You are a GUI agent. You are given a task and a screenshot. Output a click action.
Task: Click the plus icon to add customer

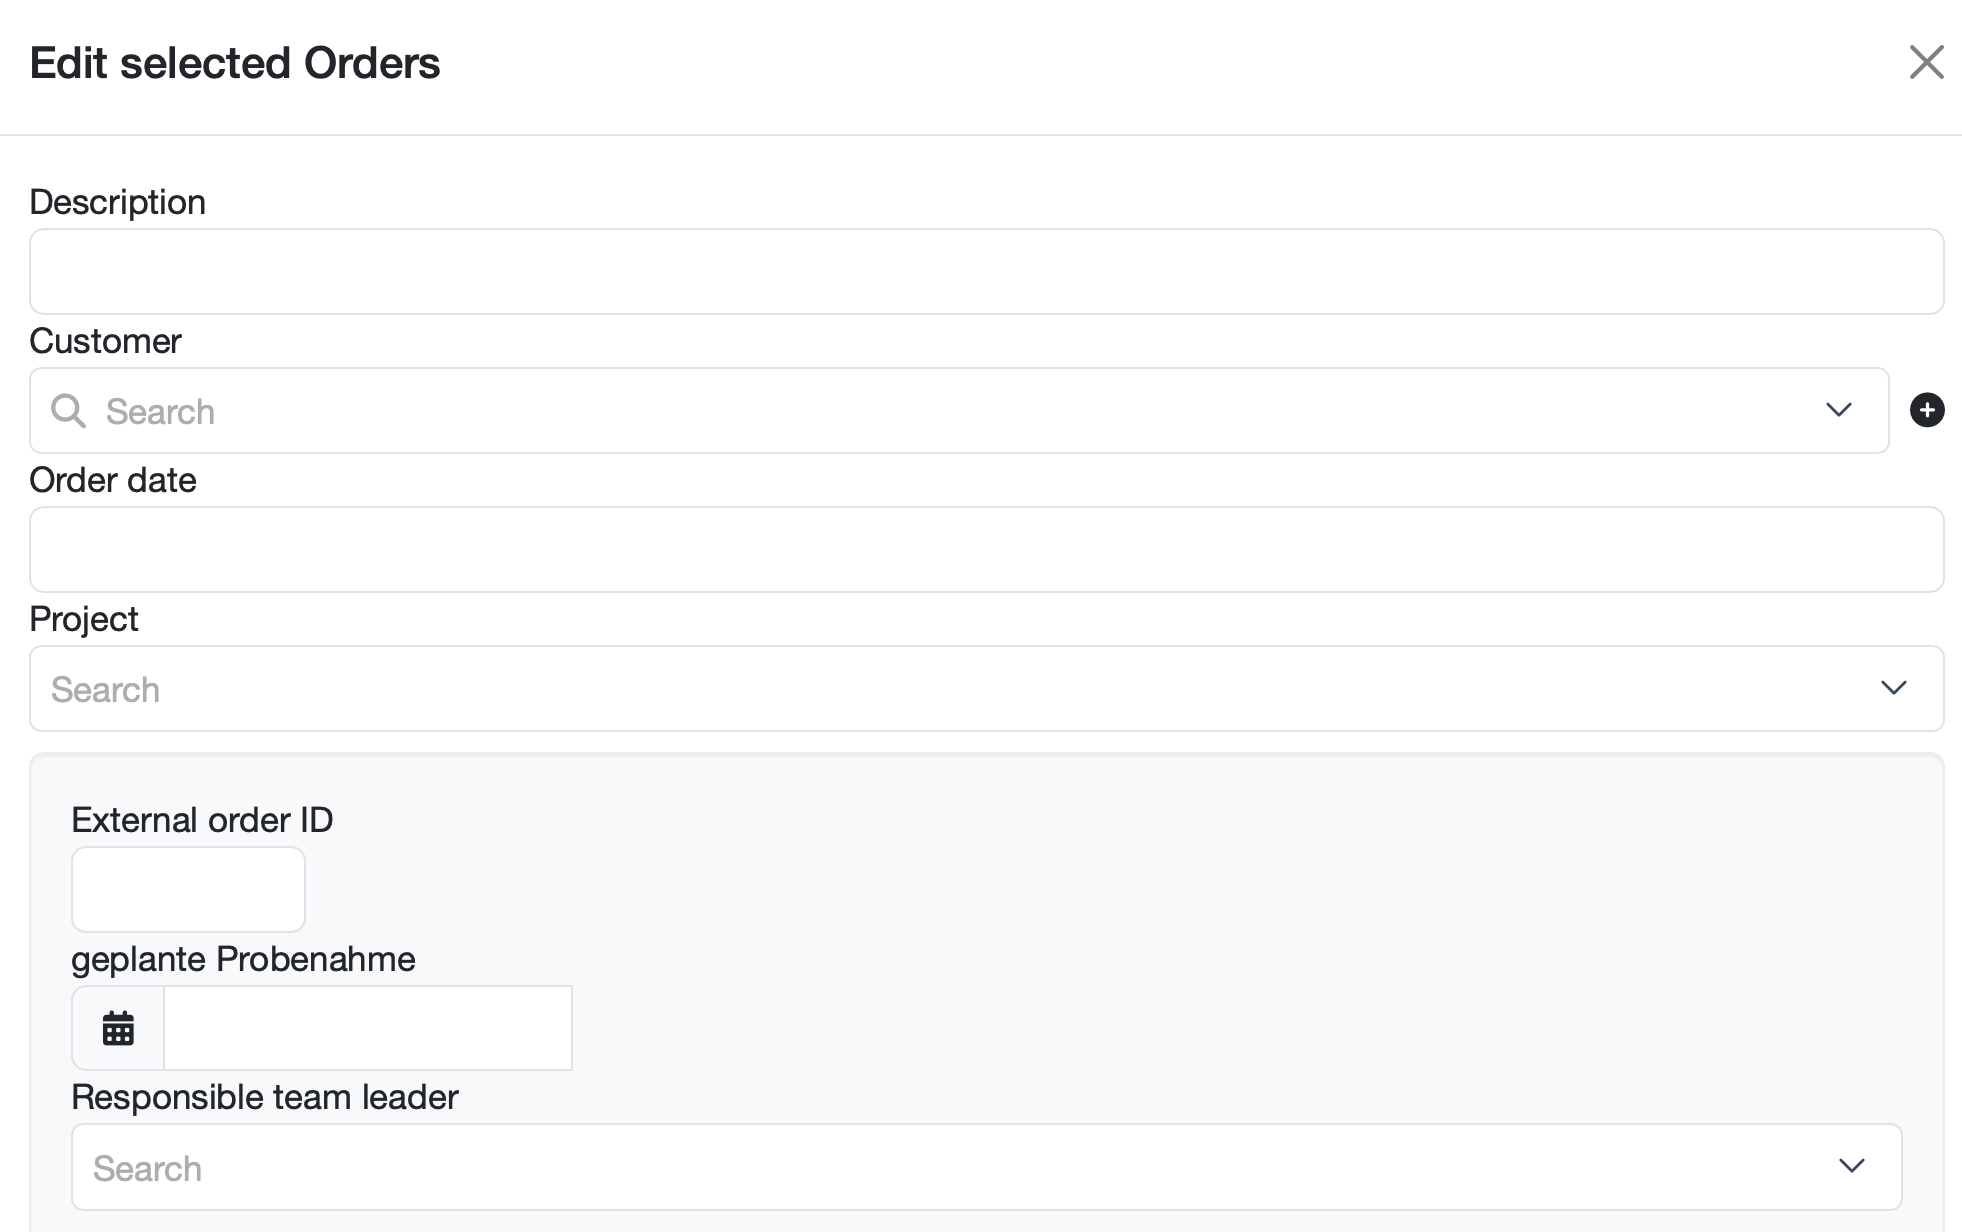click(x=1927, y=410)
